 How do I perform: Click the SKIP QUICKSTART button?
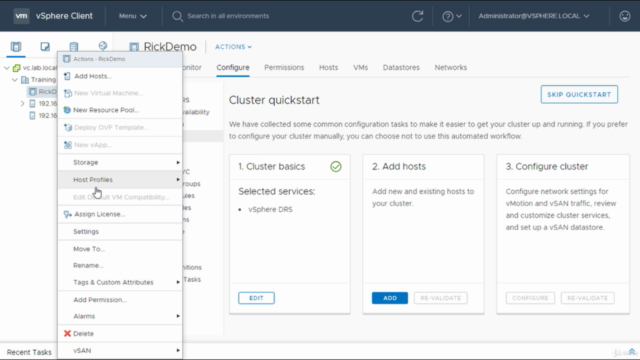point(579,94)
